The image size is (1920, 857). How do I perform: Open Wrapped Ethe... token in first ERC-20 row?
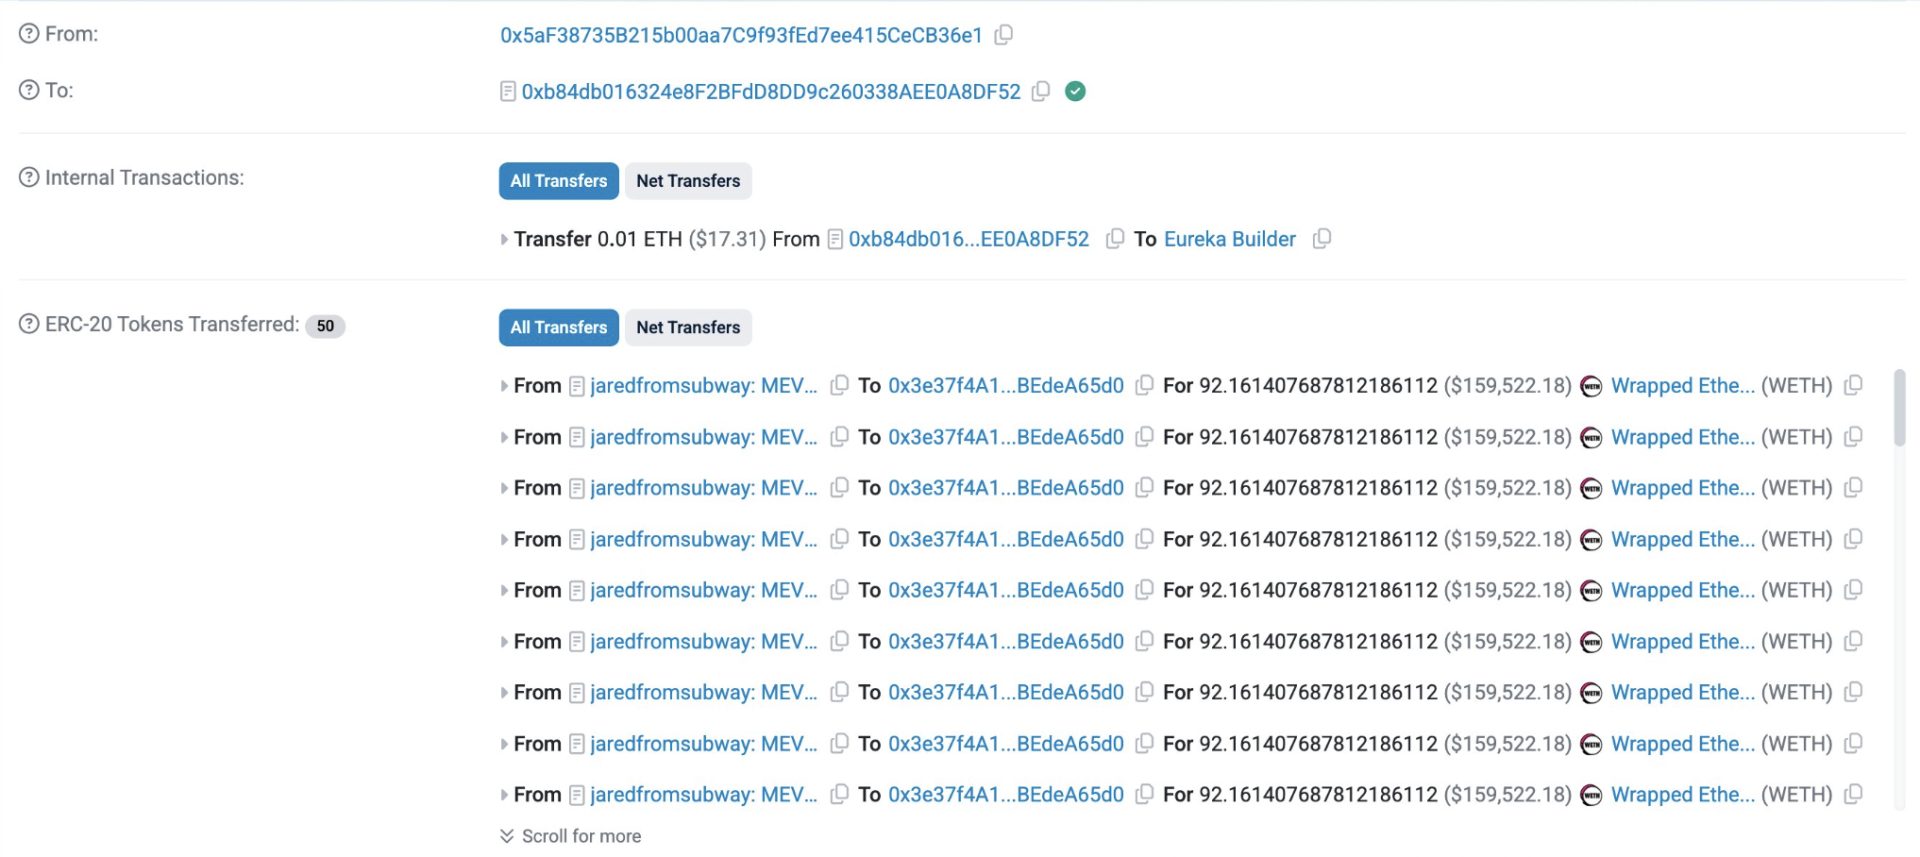point(1682,386)
